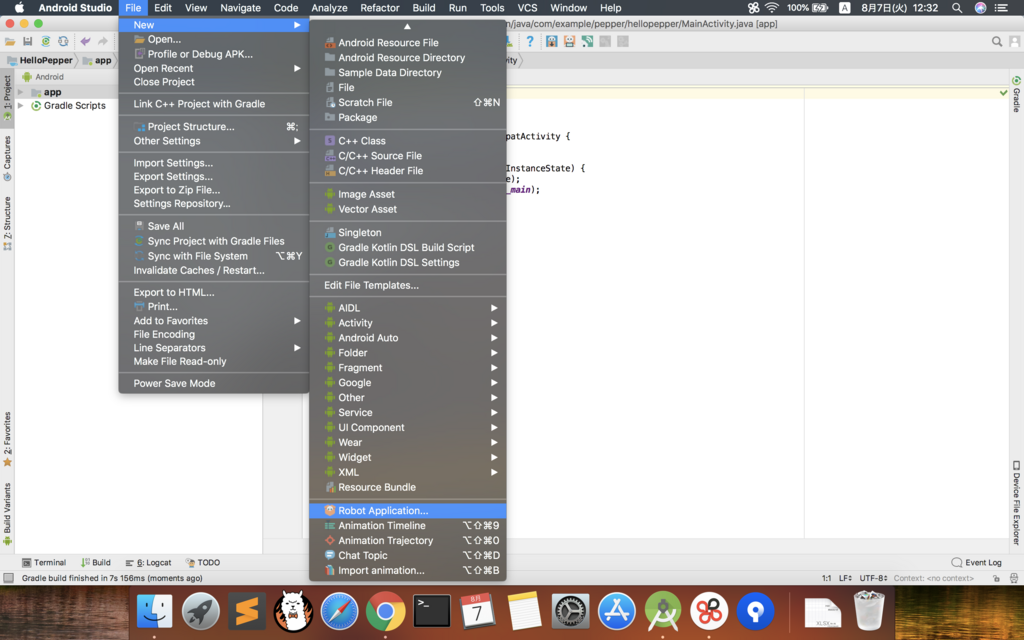This screenshot has height=640, width=1024.
Task: Click LF line separator in status bar
Action: (845, 578)
